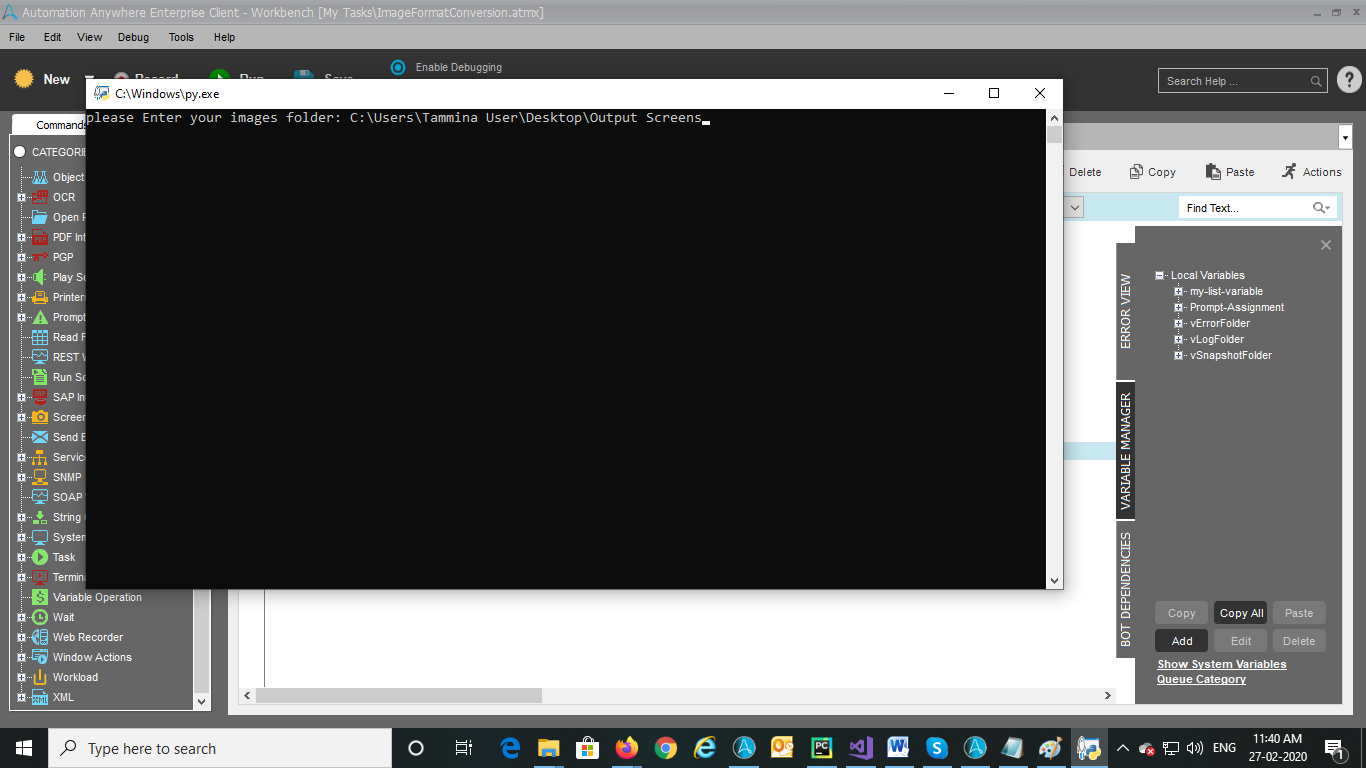Click the SNMP command icon
Screen dimensions: 1366x768
40,477
